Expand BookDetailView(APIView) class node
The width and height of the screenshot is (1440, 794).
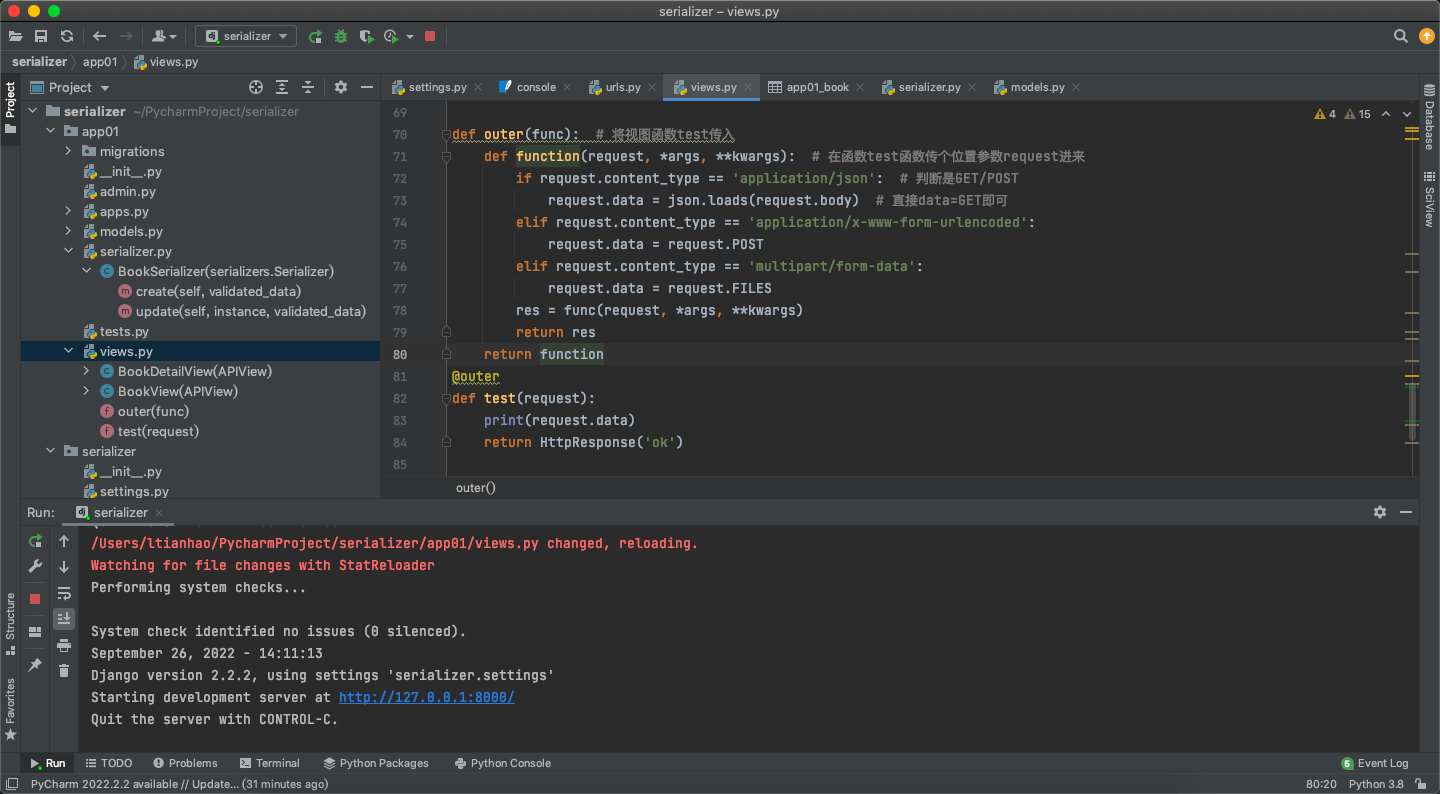pyautogui.click(x=86, y=371)
